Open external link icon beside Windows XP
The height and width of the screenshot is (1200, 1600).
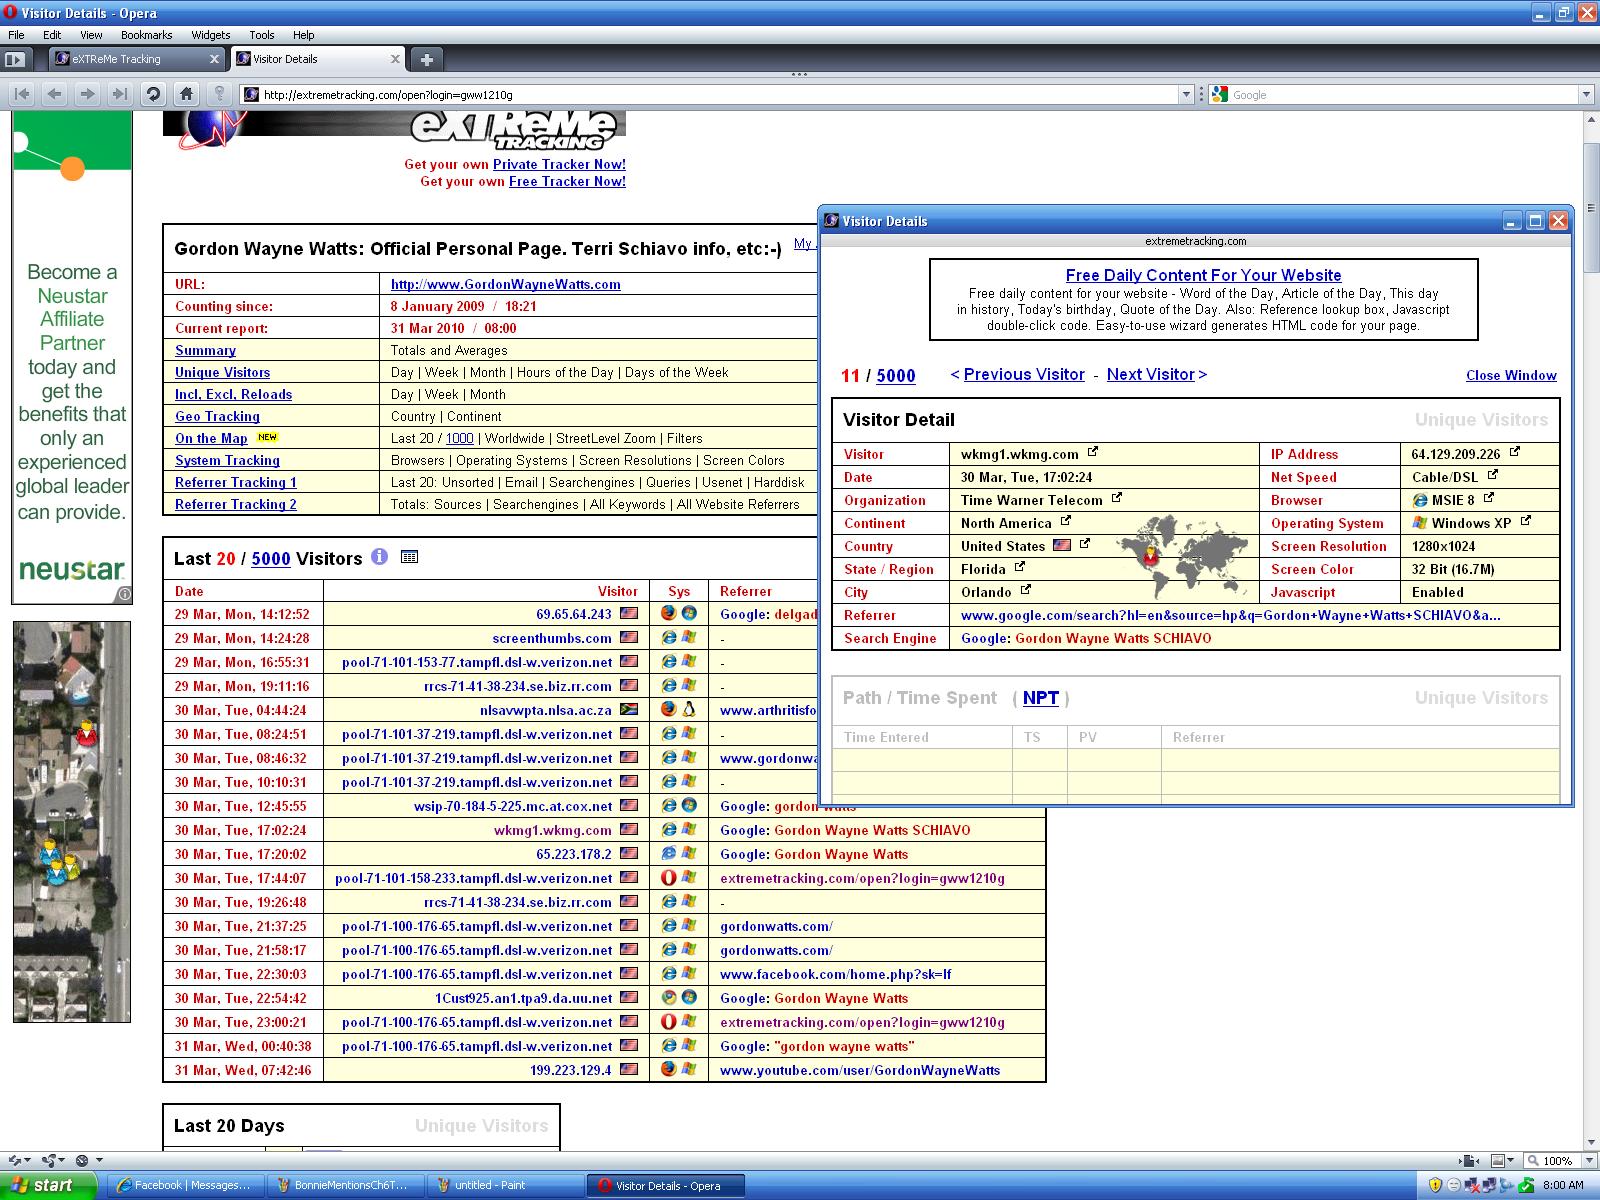pyautogui.click(x=1526, y=520)
